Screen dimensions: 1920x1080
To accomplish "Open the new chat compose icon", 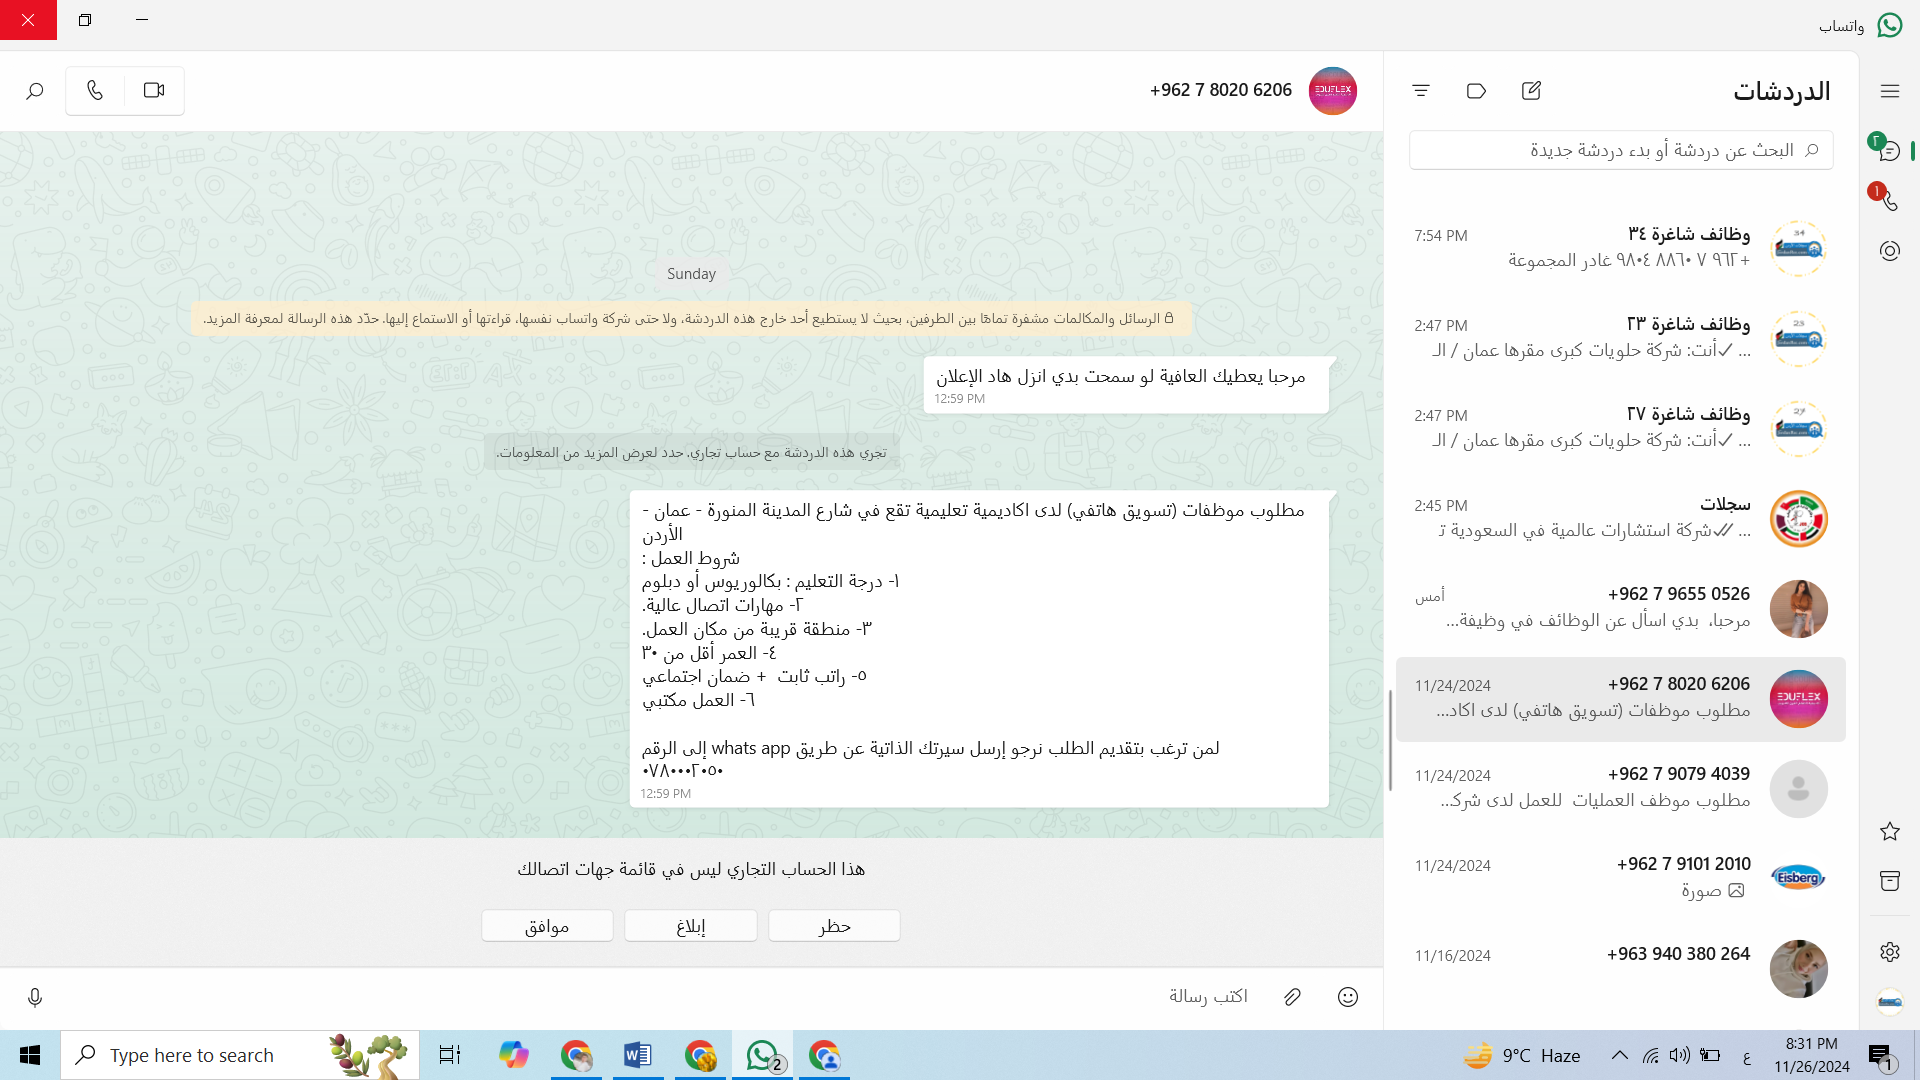I will (x=1531, y=91).
